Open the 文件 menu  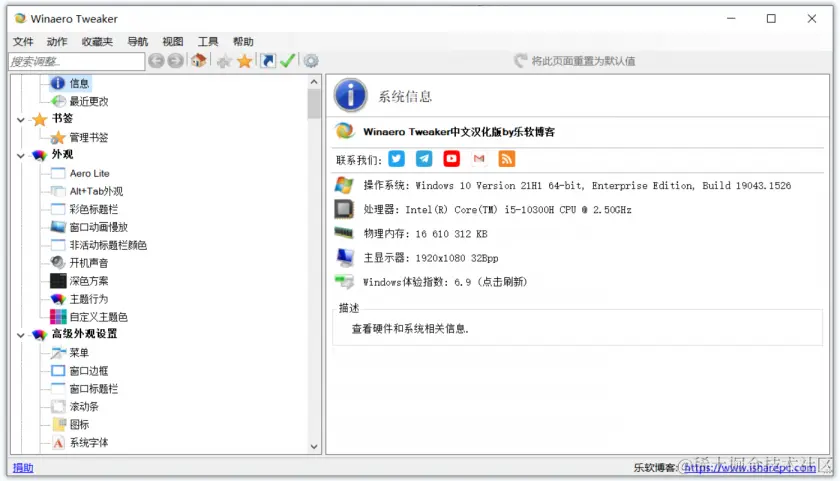click(23, 41)
